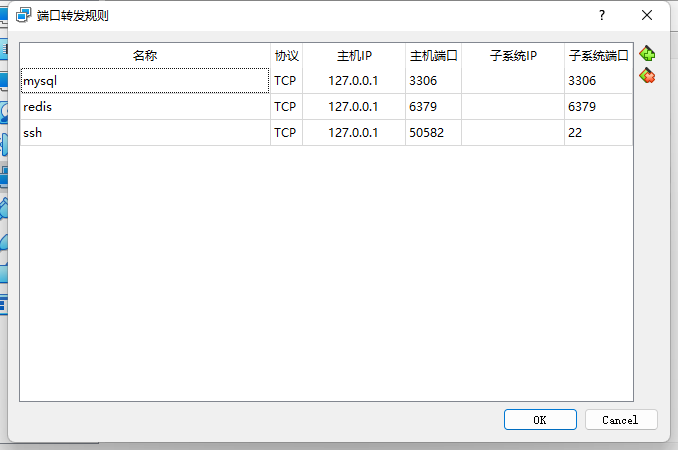
Task: Select host port 50582 cell
Action: tap(433, 133)
